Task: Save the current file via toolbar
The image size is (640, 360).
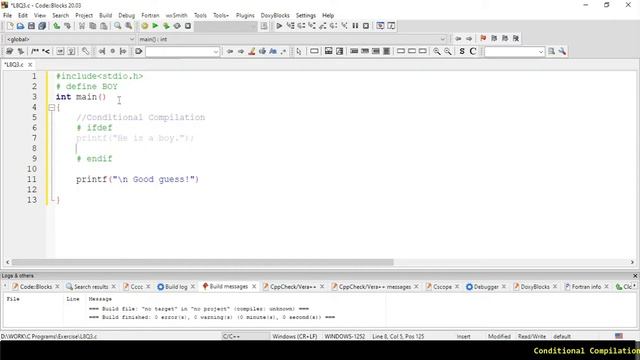Action: point(31,26)
